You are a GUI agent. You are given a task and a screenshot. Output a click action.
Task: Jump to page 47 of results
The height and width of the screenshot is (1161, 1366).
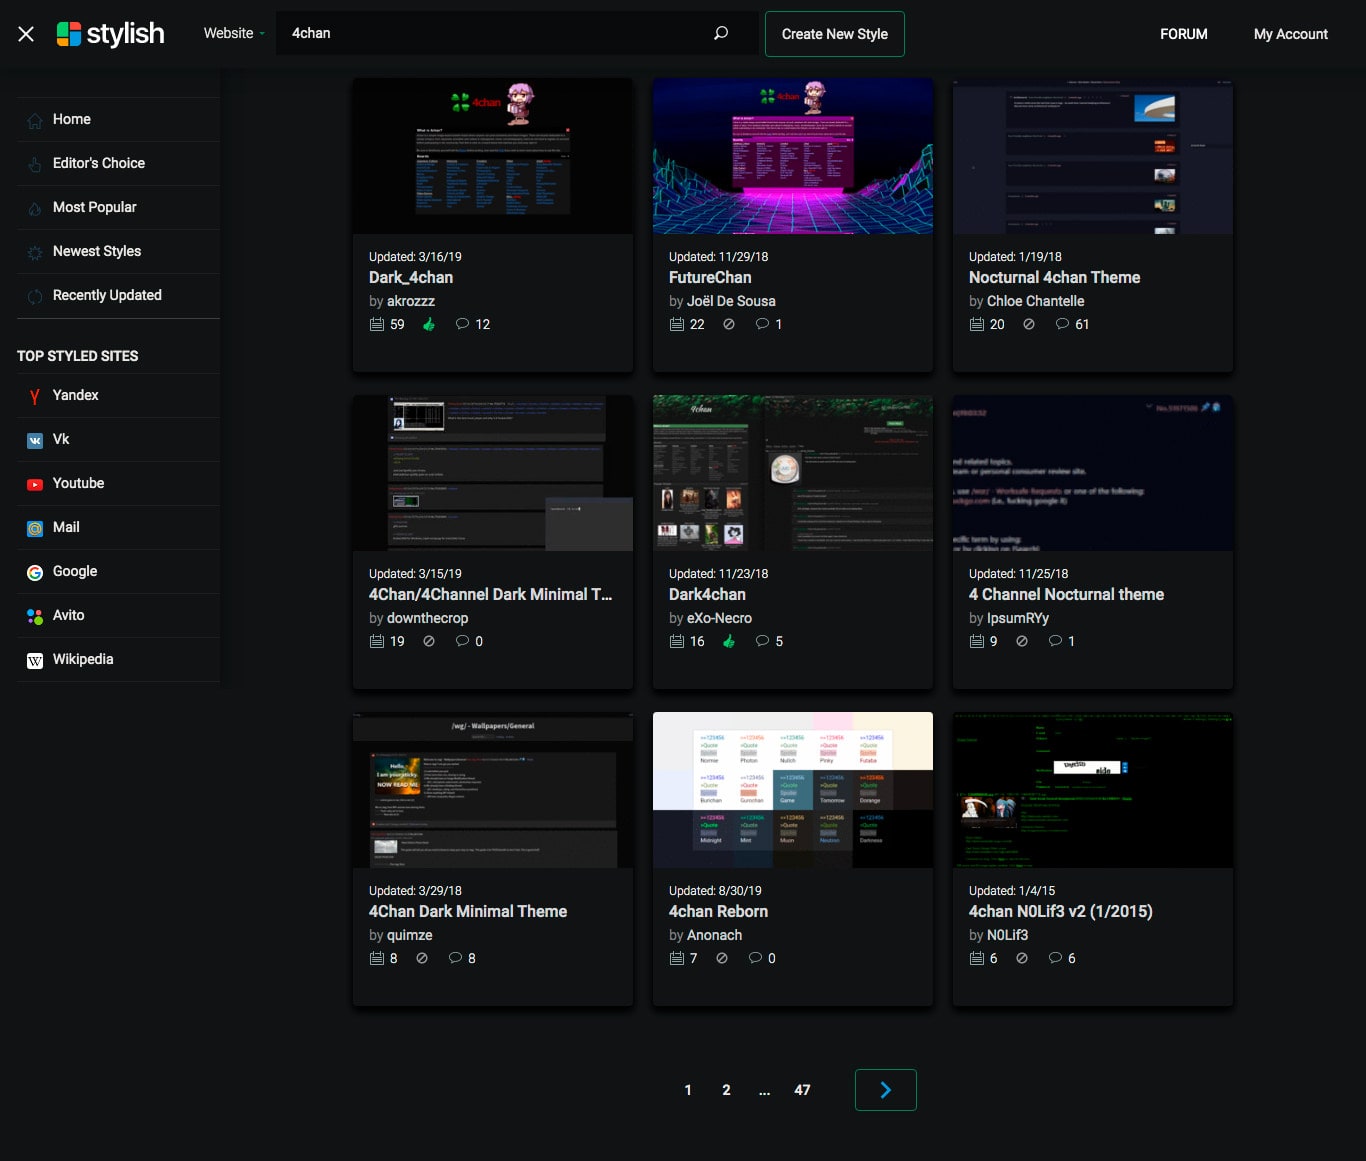click(802, 1089)
